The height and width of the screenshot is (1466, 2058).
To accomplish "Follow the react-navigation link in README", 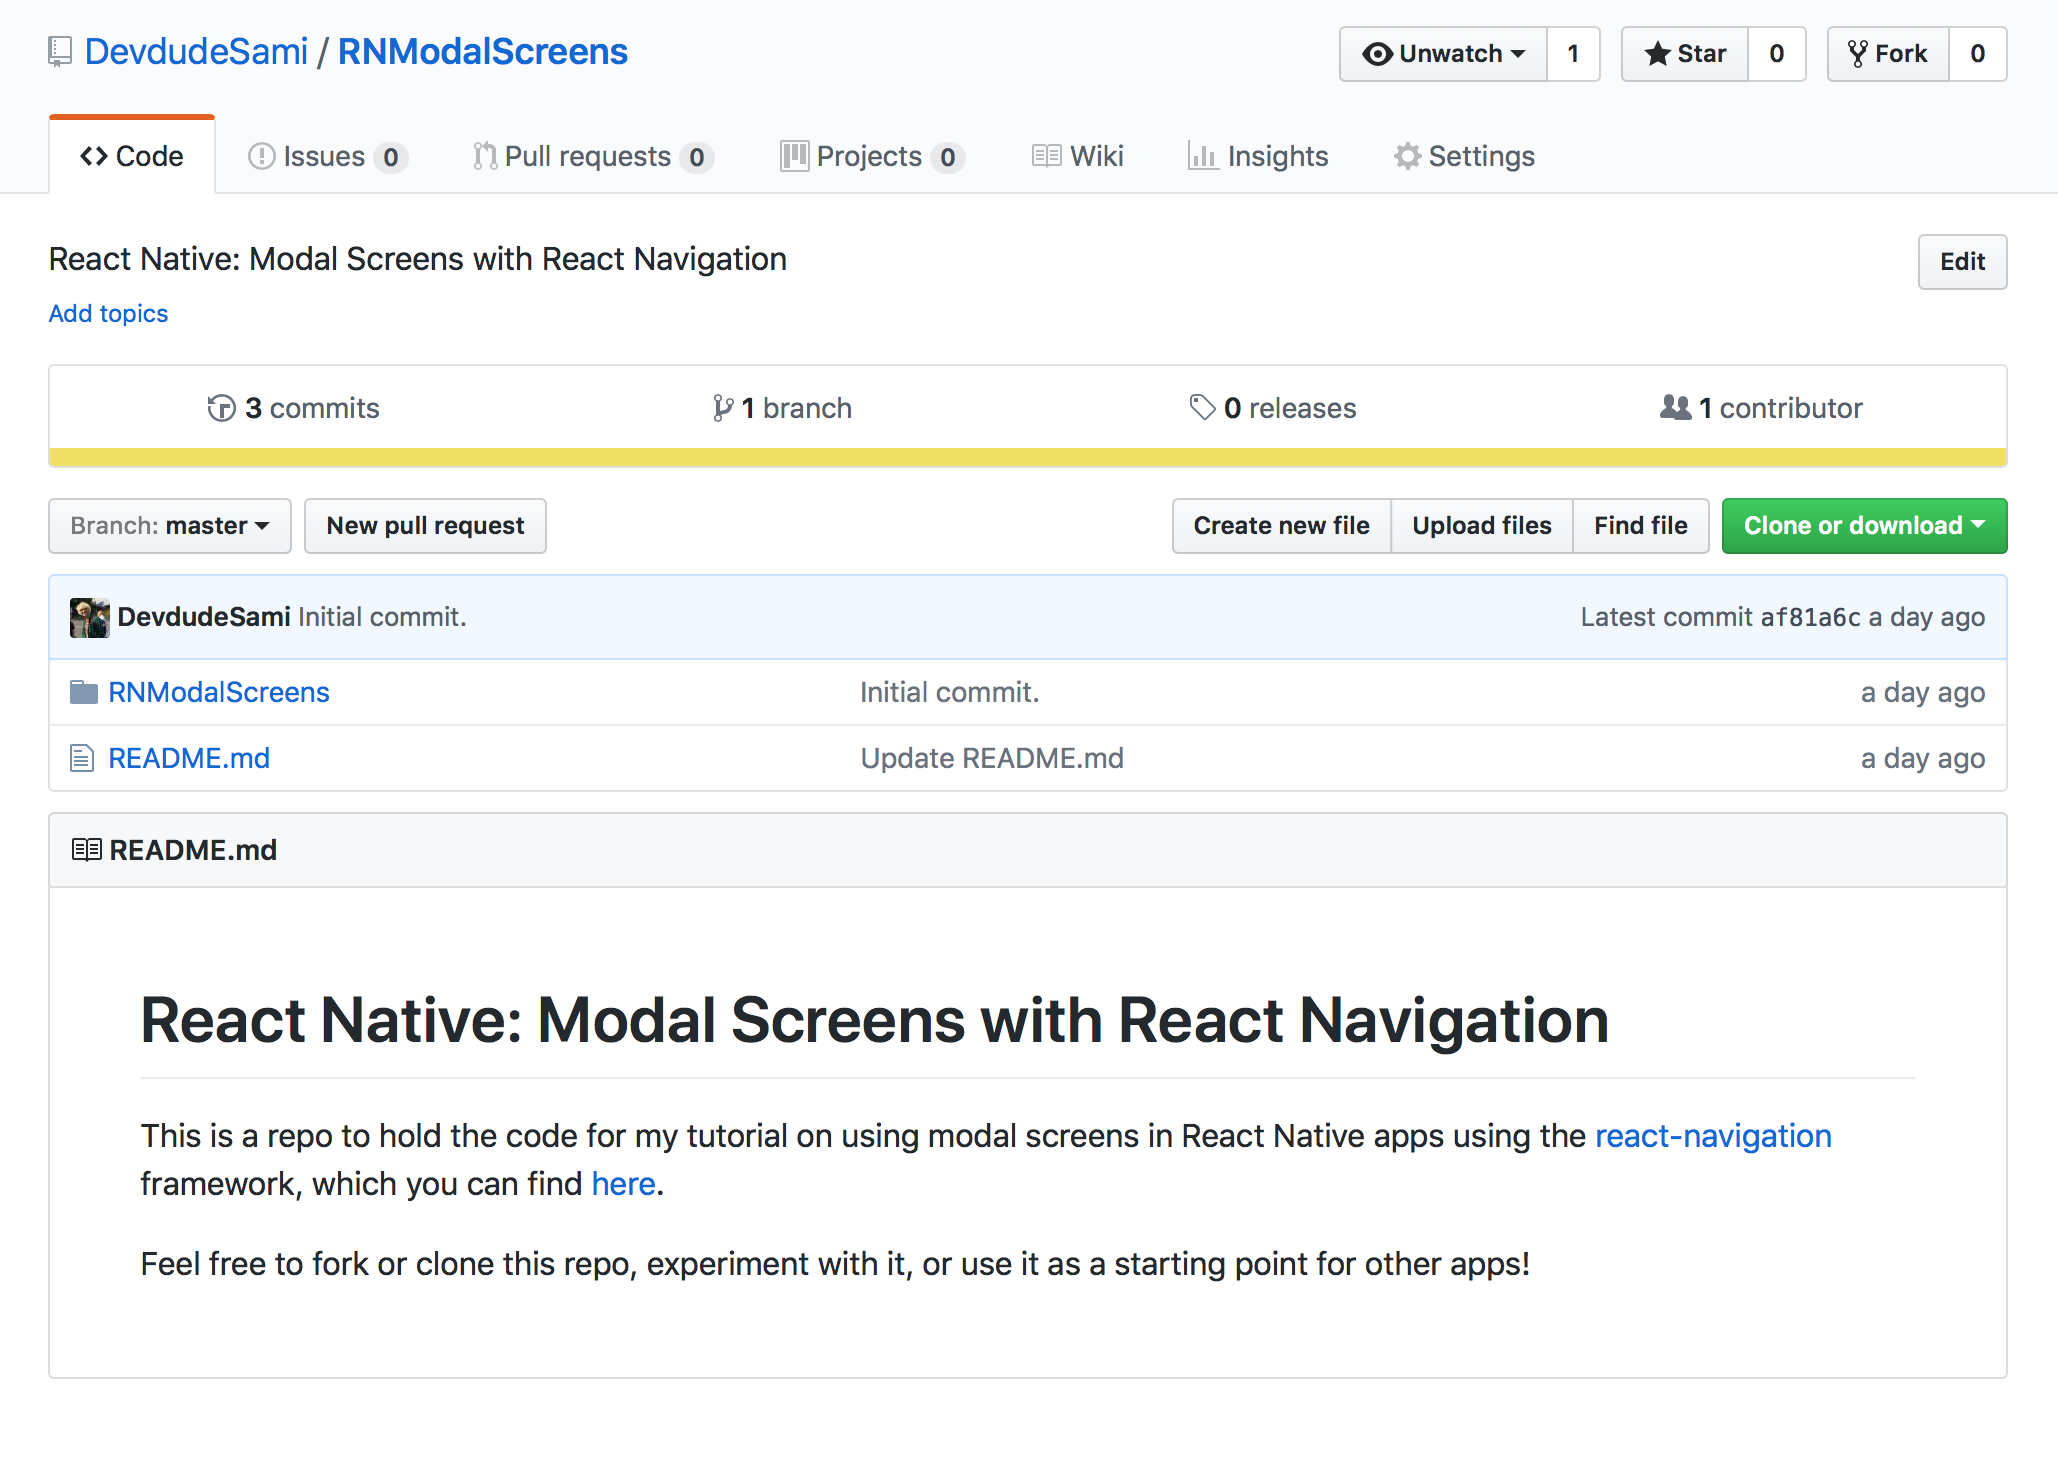I will click(x=1713, y=1136).
